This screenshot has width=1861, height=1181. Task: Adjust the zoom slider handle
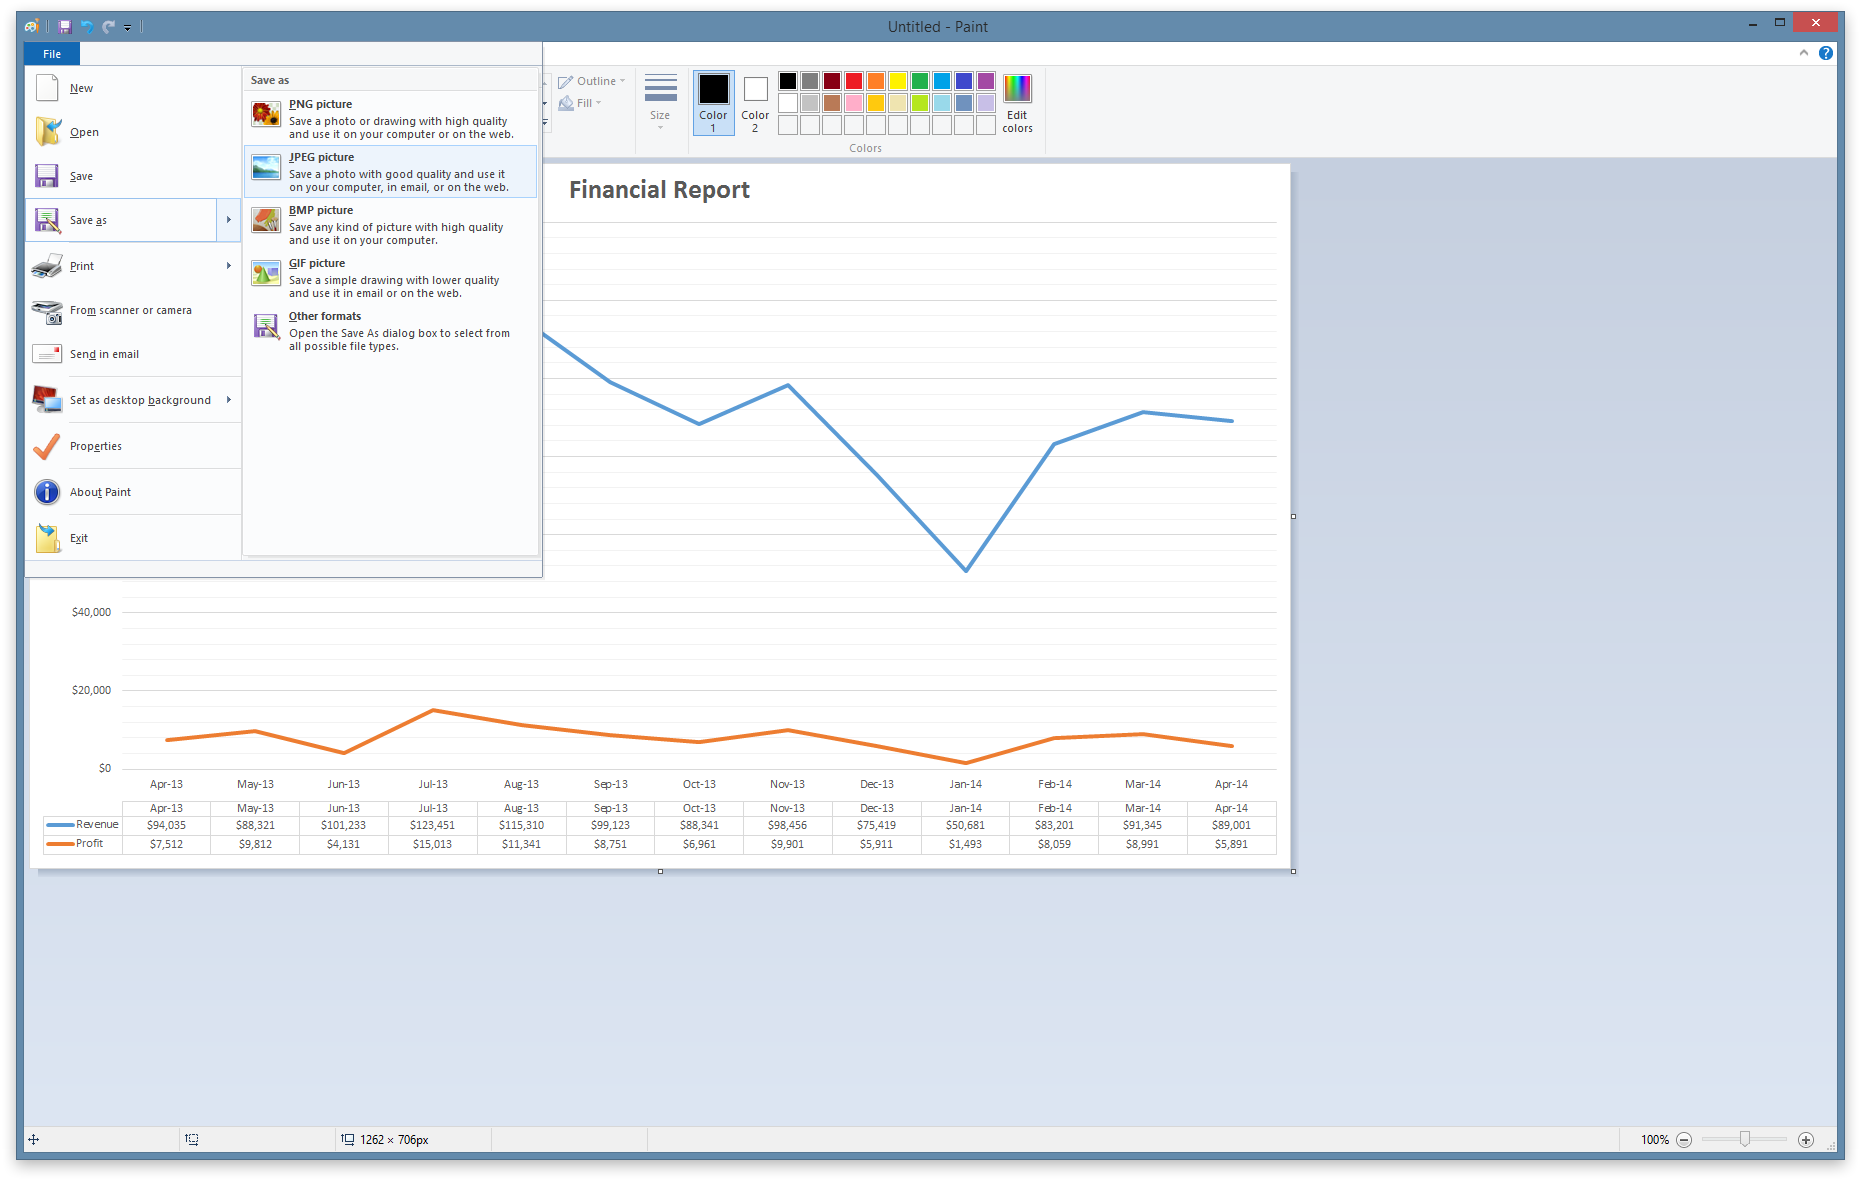pyautogui.click(x=1745, y=1140)
